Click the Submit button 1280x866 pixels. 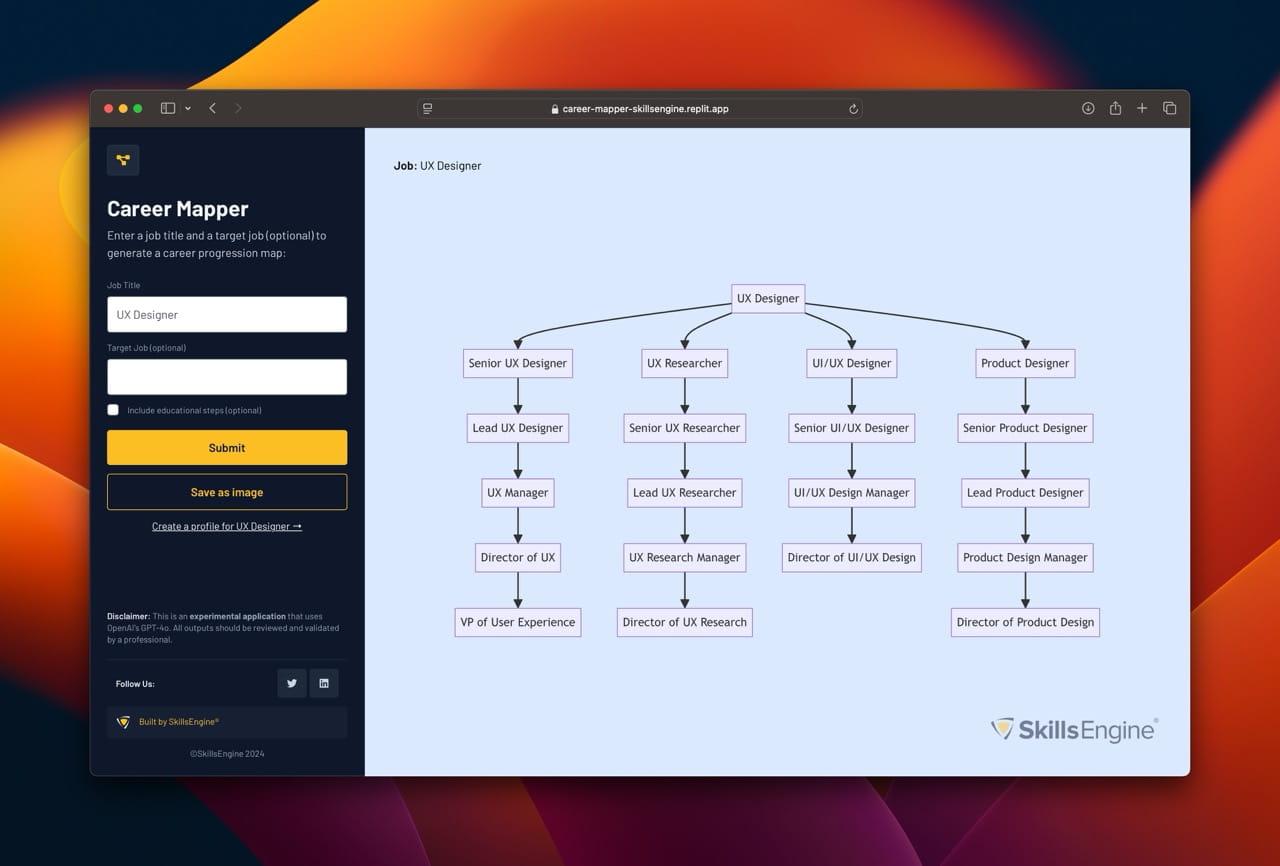pyautogui.click(x=227, y=448)
